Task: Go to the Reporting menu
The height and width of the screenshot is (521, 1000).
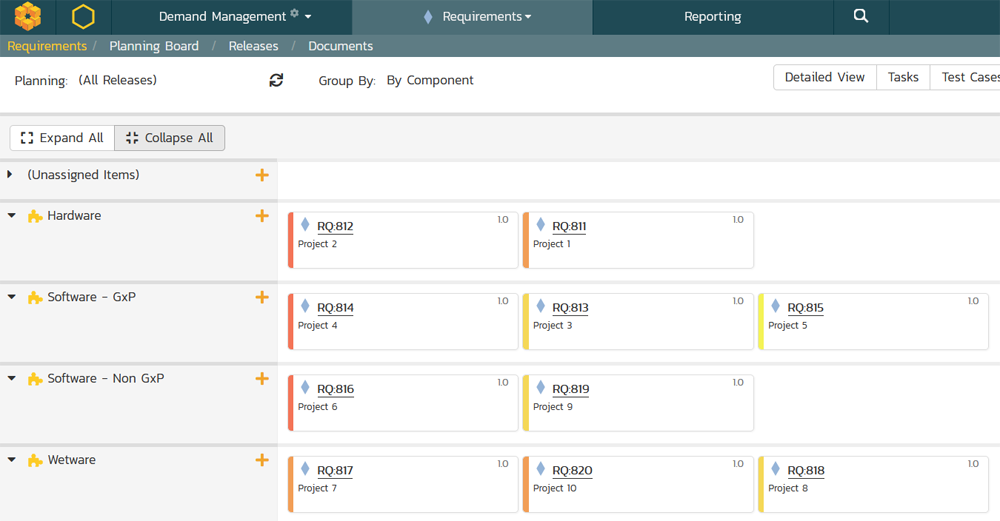Action: pos(712,17)
